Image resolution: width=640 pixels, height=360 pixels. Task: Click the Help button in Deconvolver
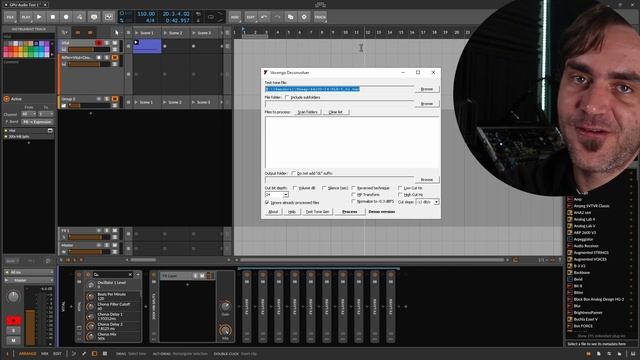coord(292,212)
